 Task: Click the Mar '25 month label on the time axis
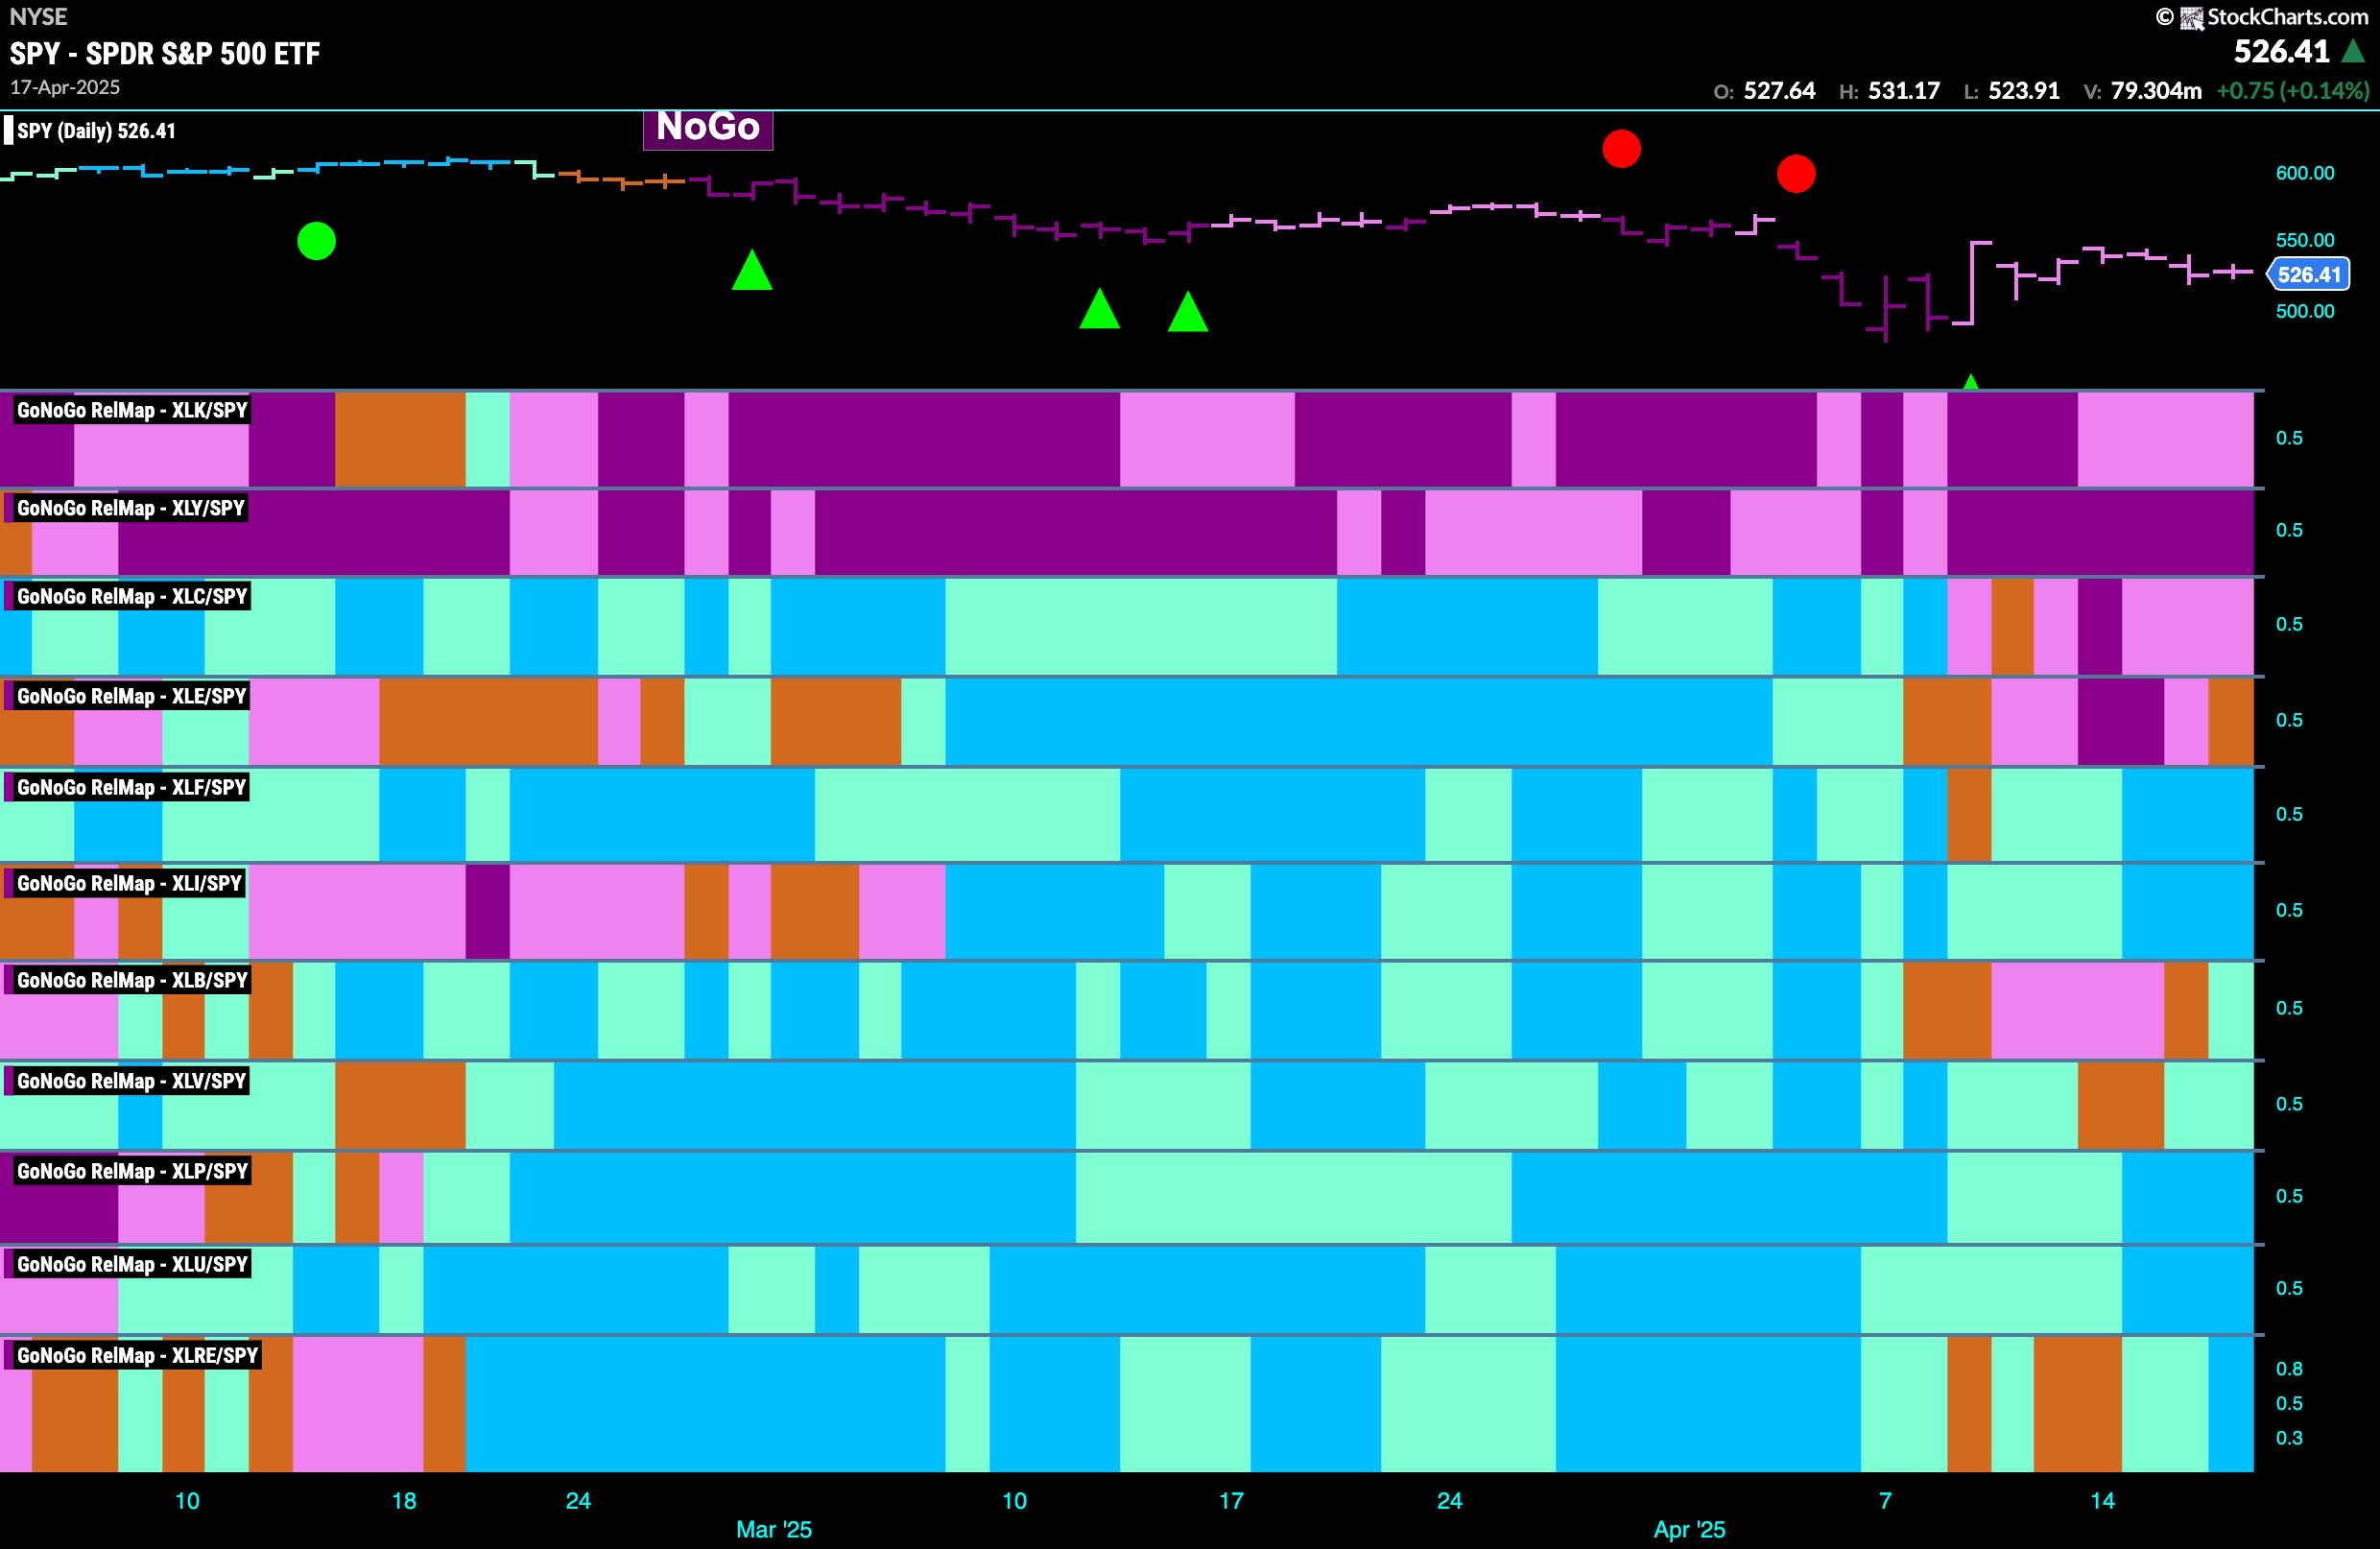pyautogui.click(x=774, y=1529)
